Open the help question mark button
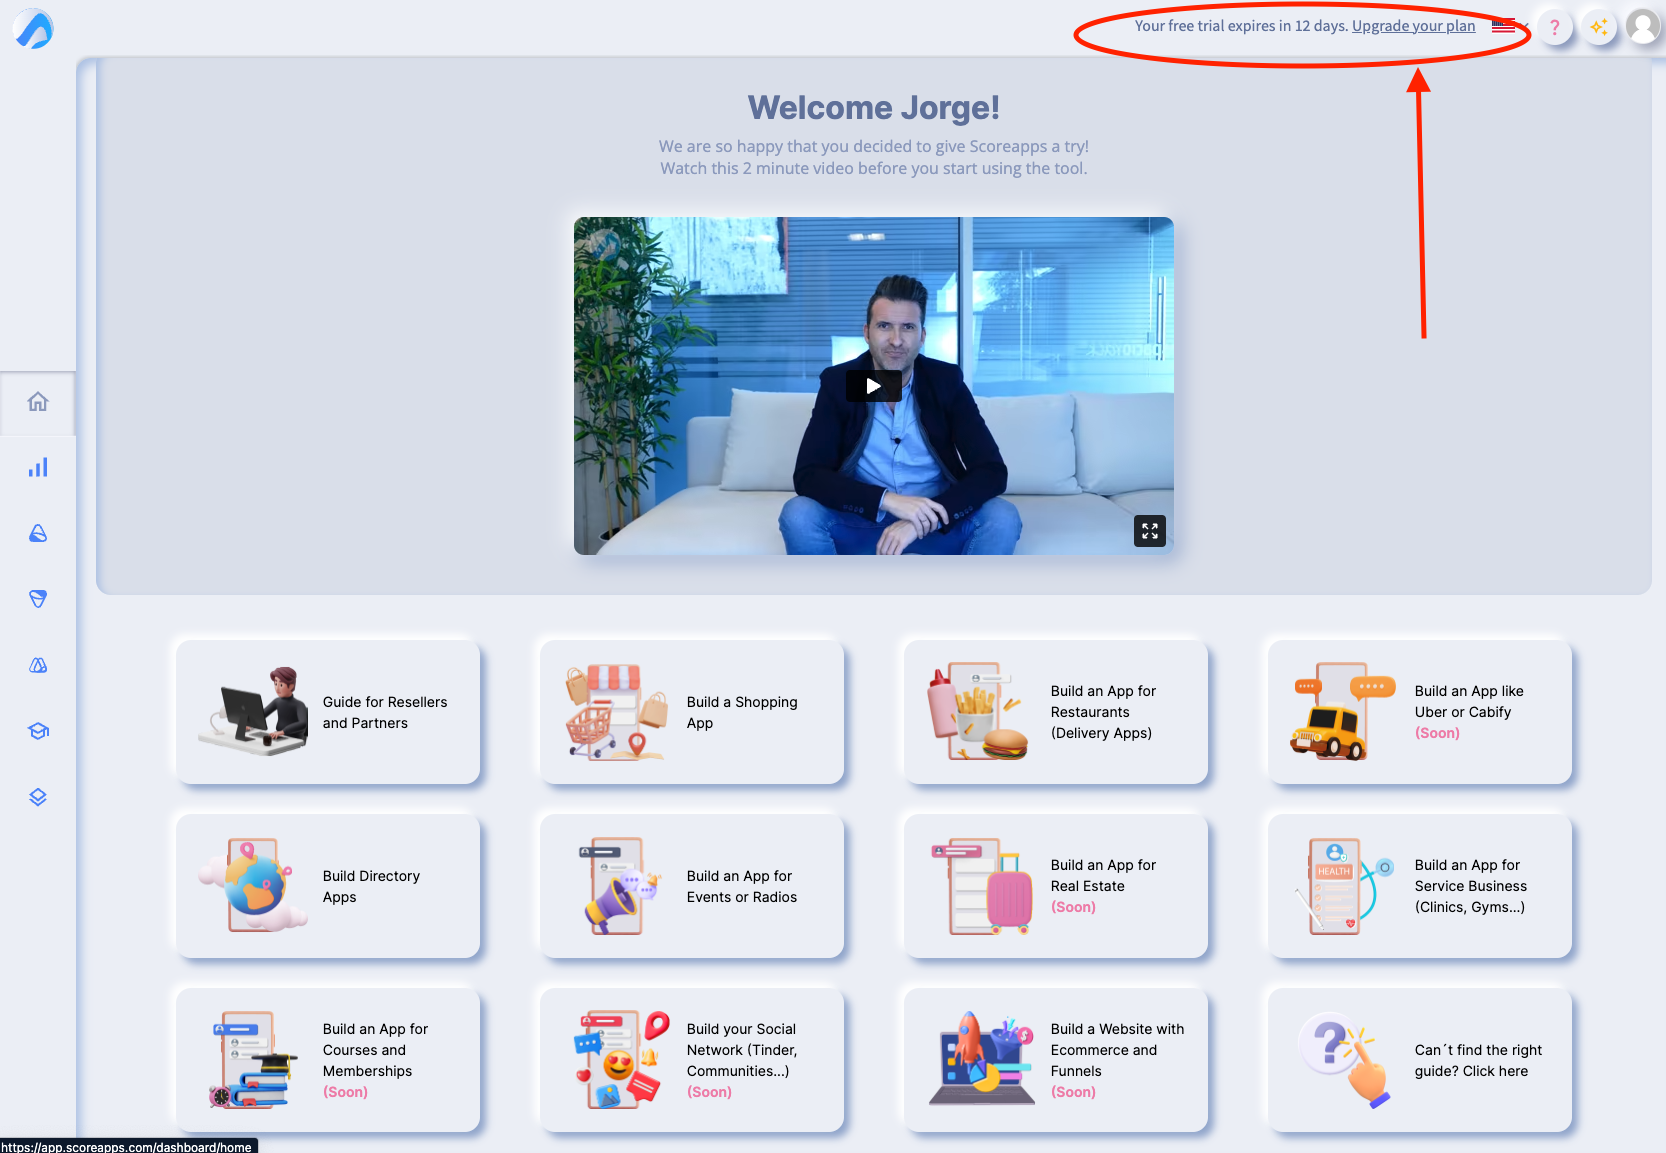The height and width of the screenshot is (1153, 1666). tap(1554, 27)
